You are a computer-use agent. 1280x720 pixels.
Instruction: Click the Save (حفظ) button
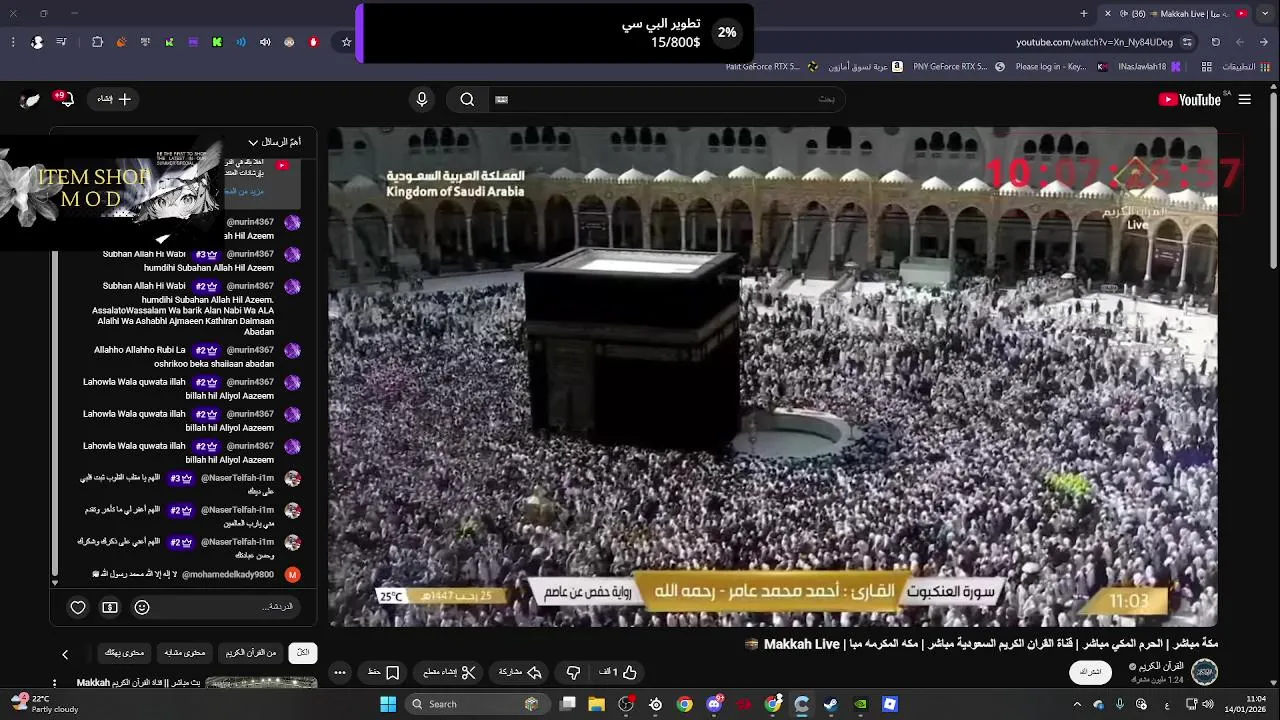[x=384, y=672]
